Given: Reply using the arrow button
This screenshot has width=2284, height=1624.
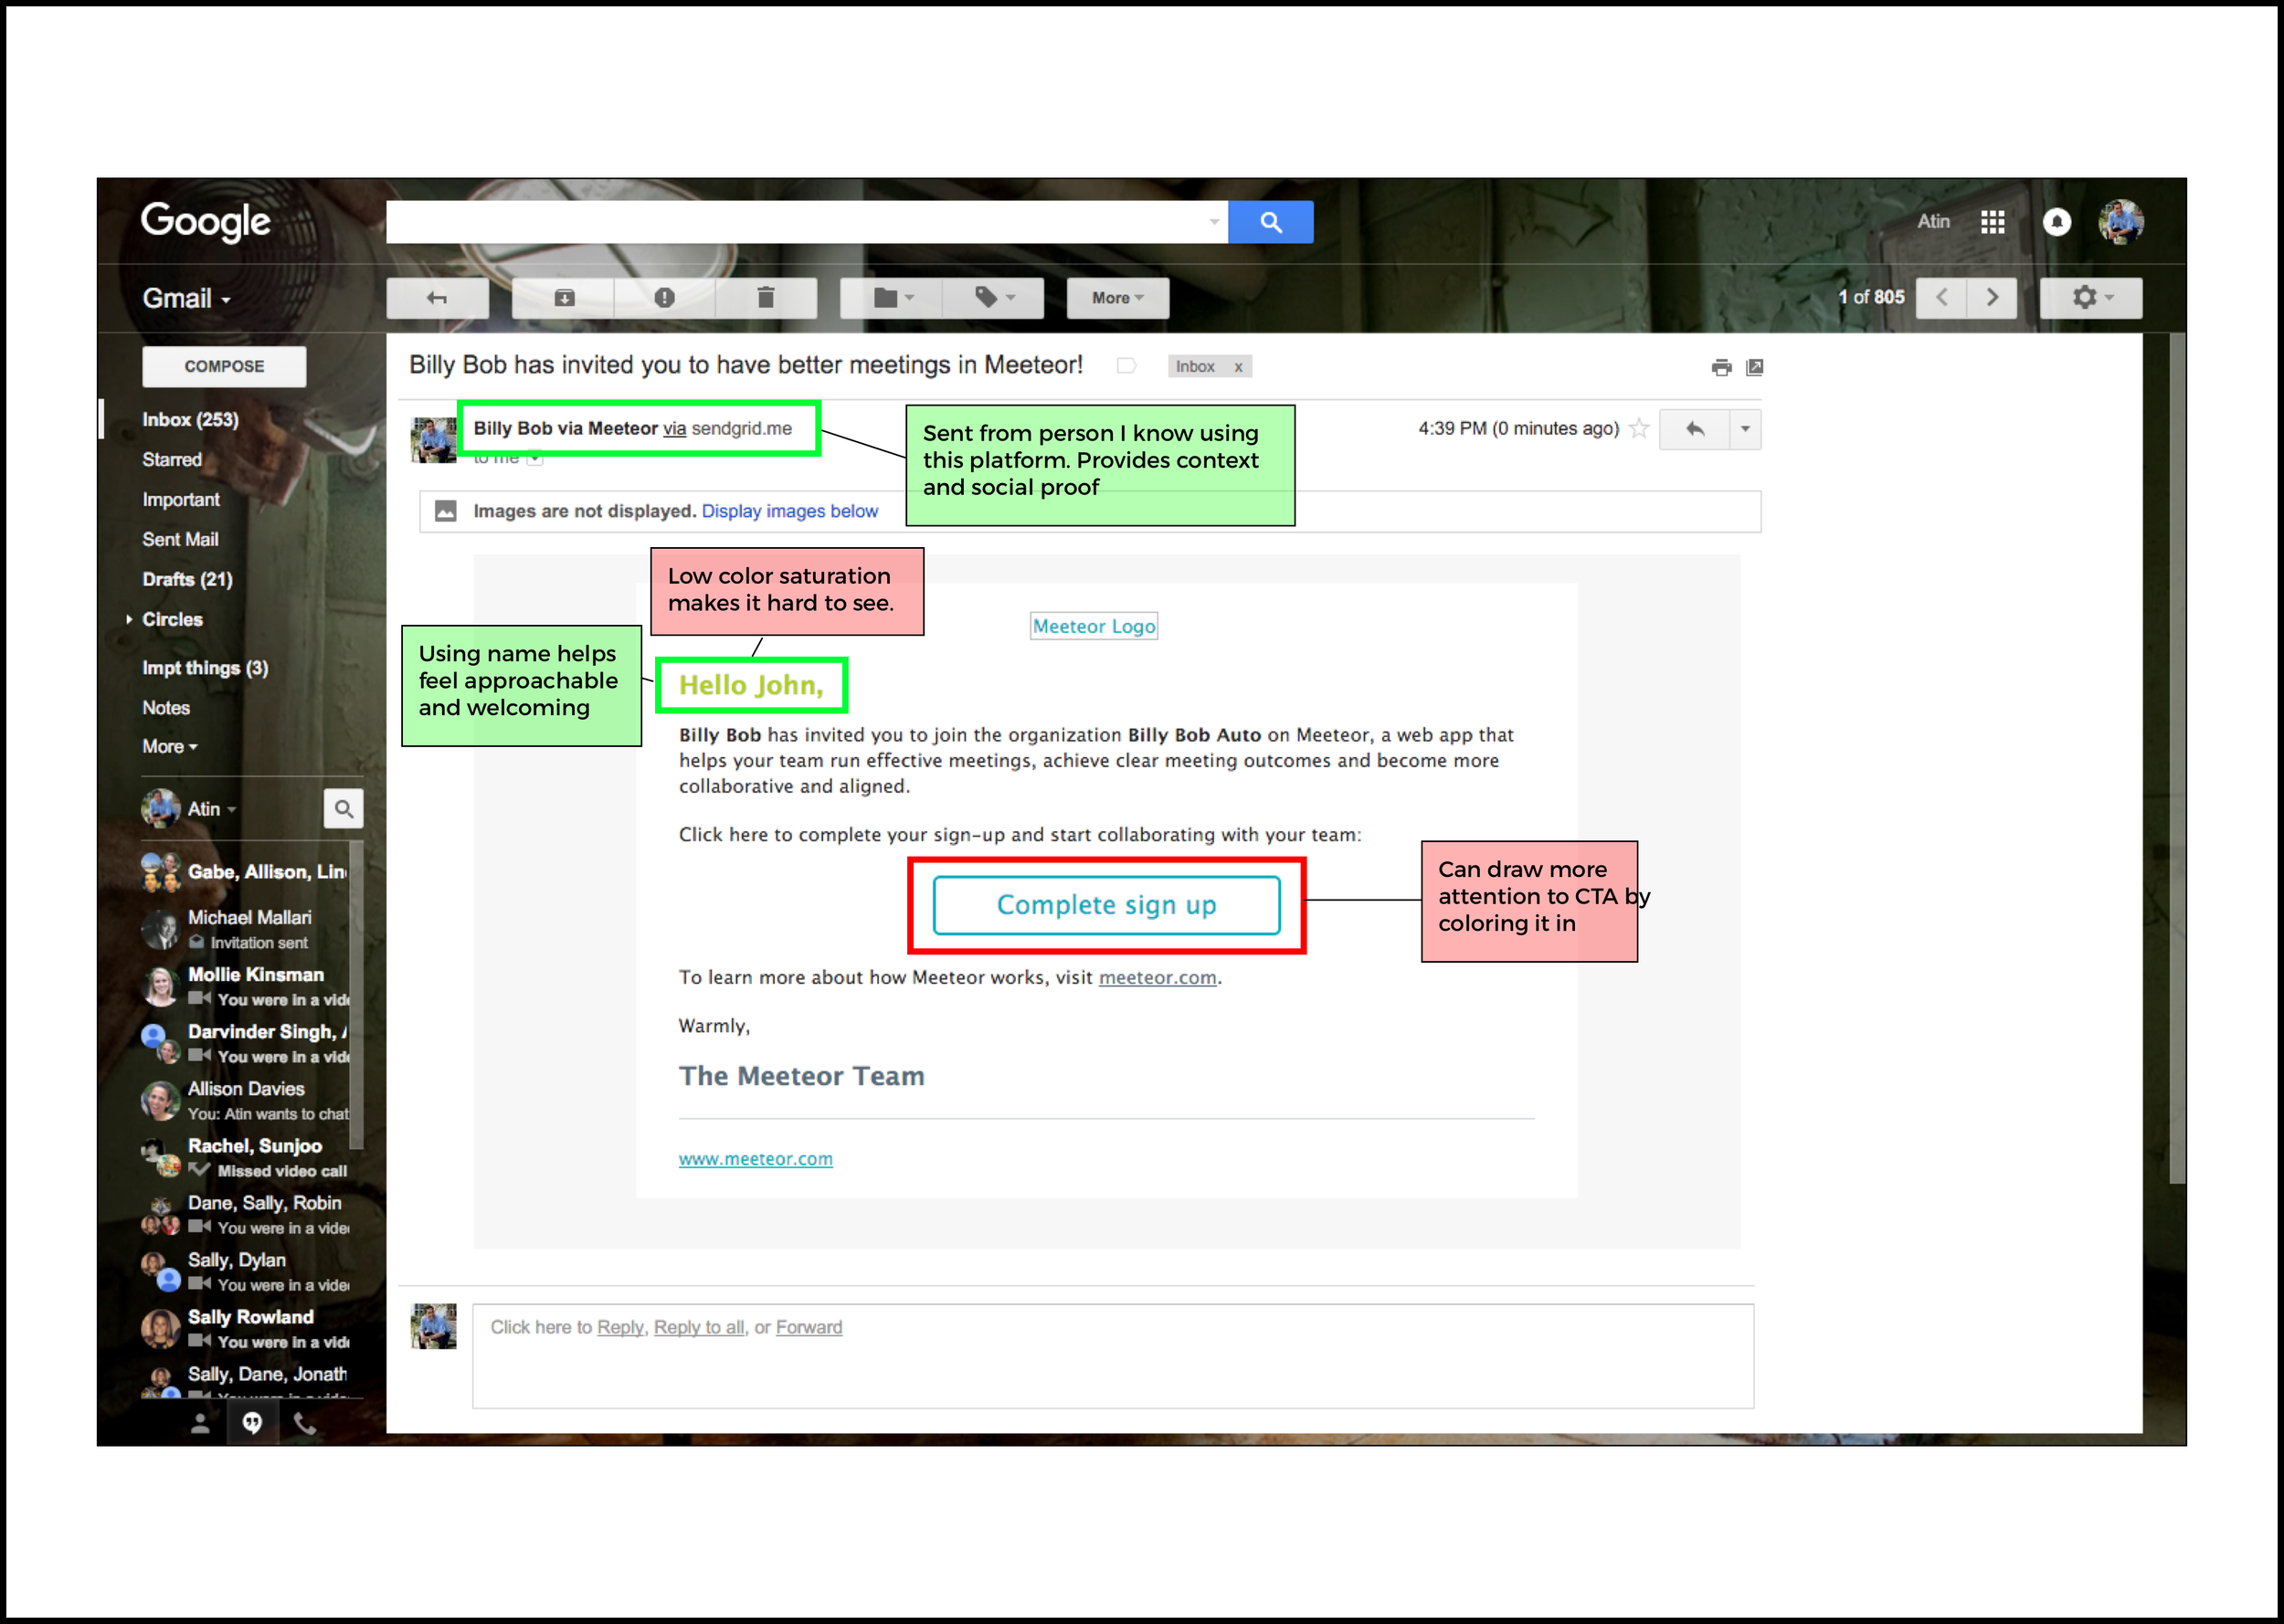Looking at the screenshot, I should click(x=1694, y=429).
